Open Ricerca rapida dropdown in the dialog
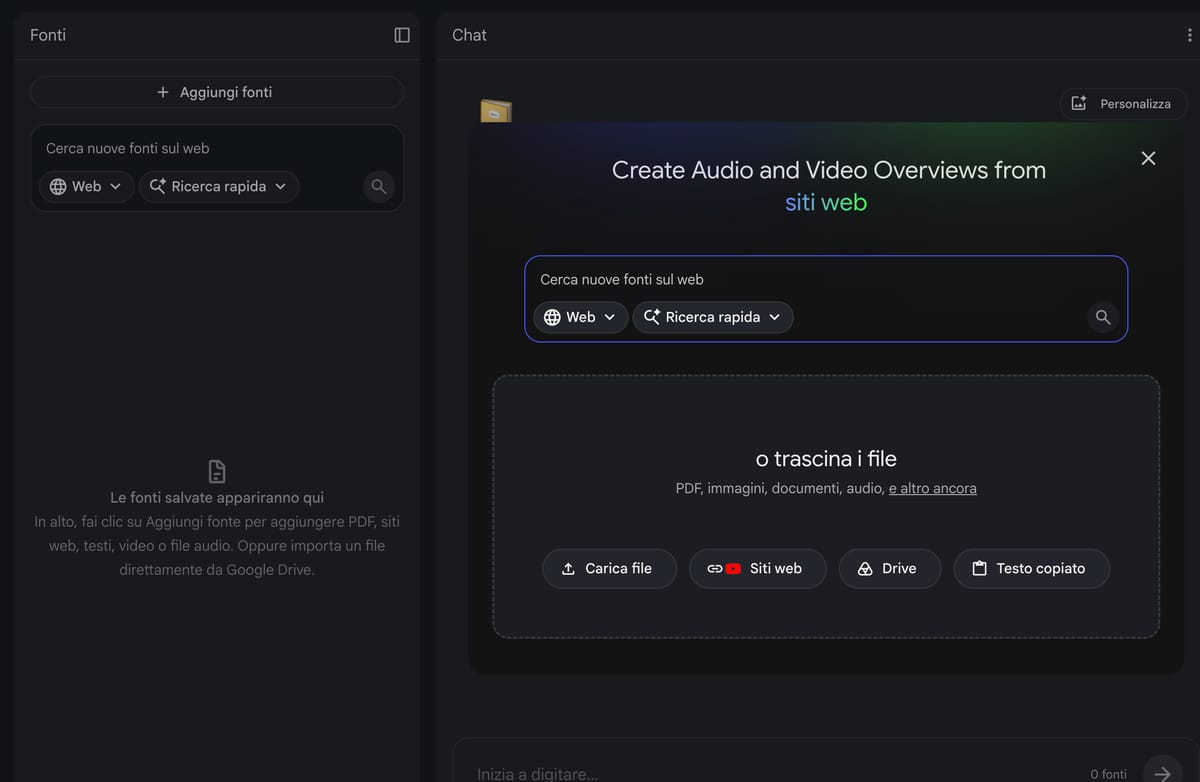 [713, 317]
